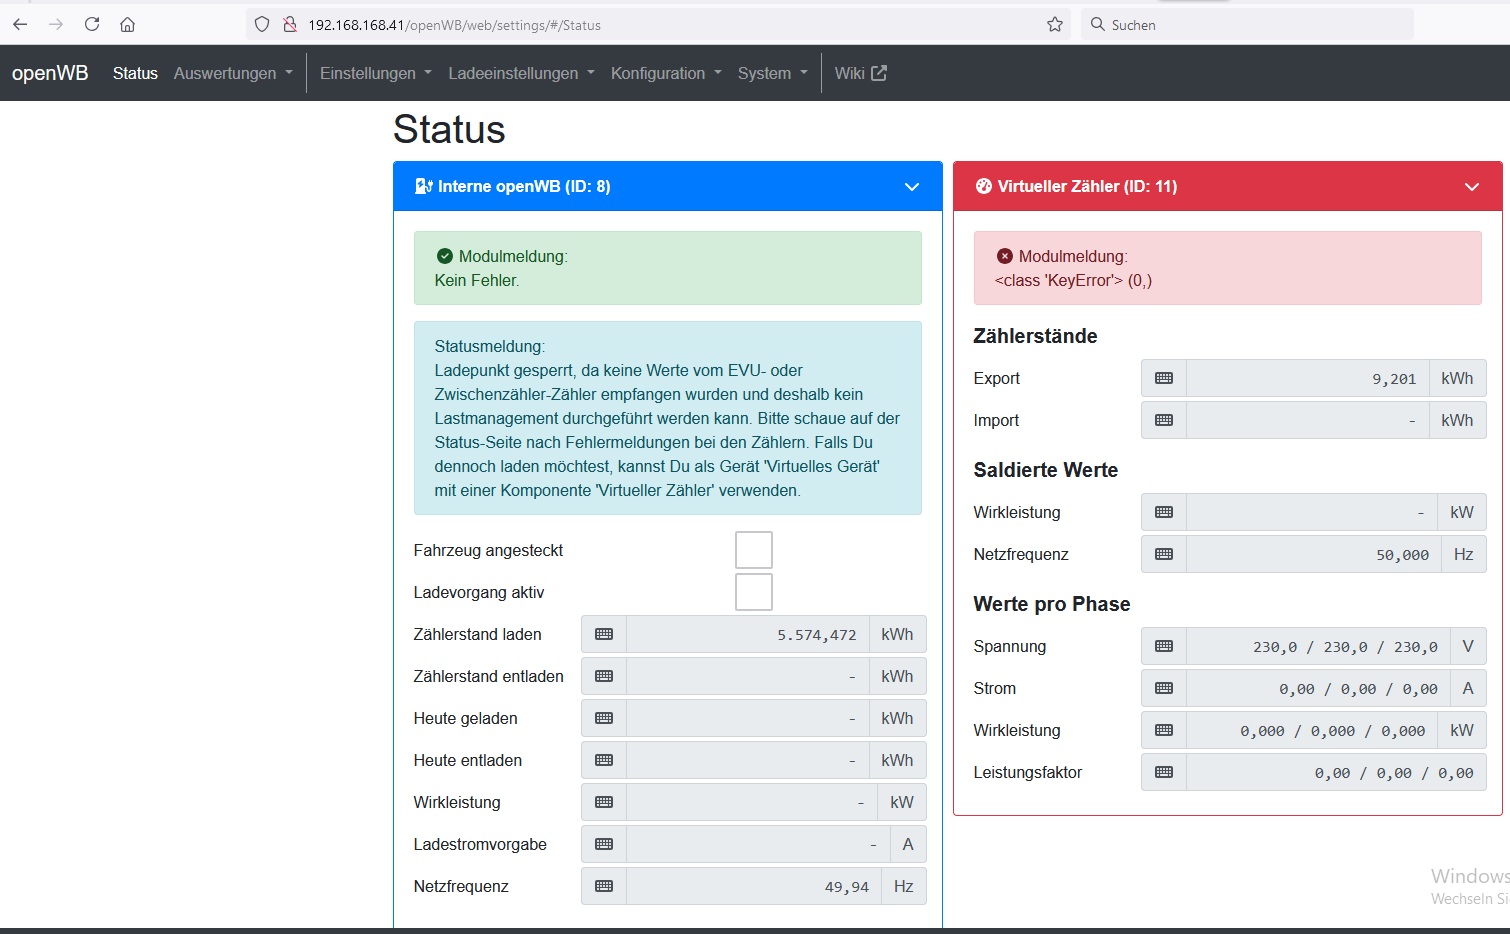Click the 'Ladestromvorgabe' row label

pos(480,844)
